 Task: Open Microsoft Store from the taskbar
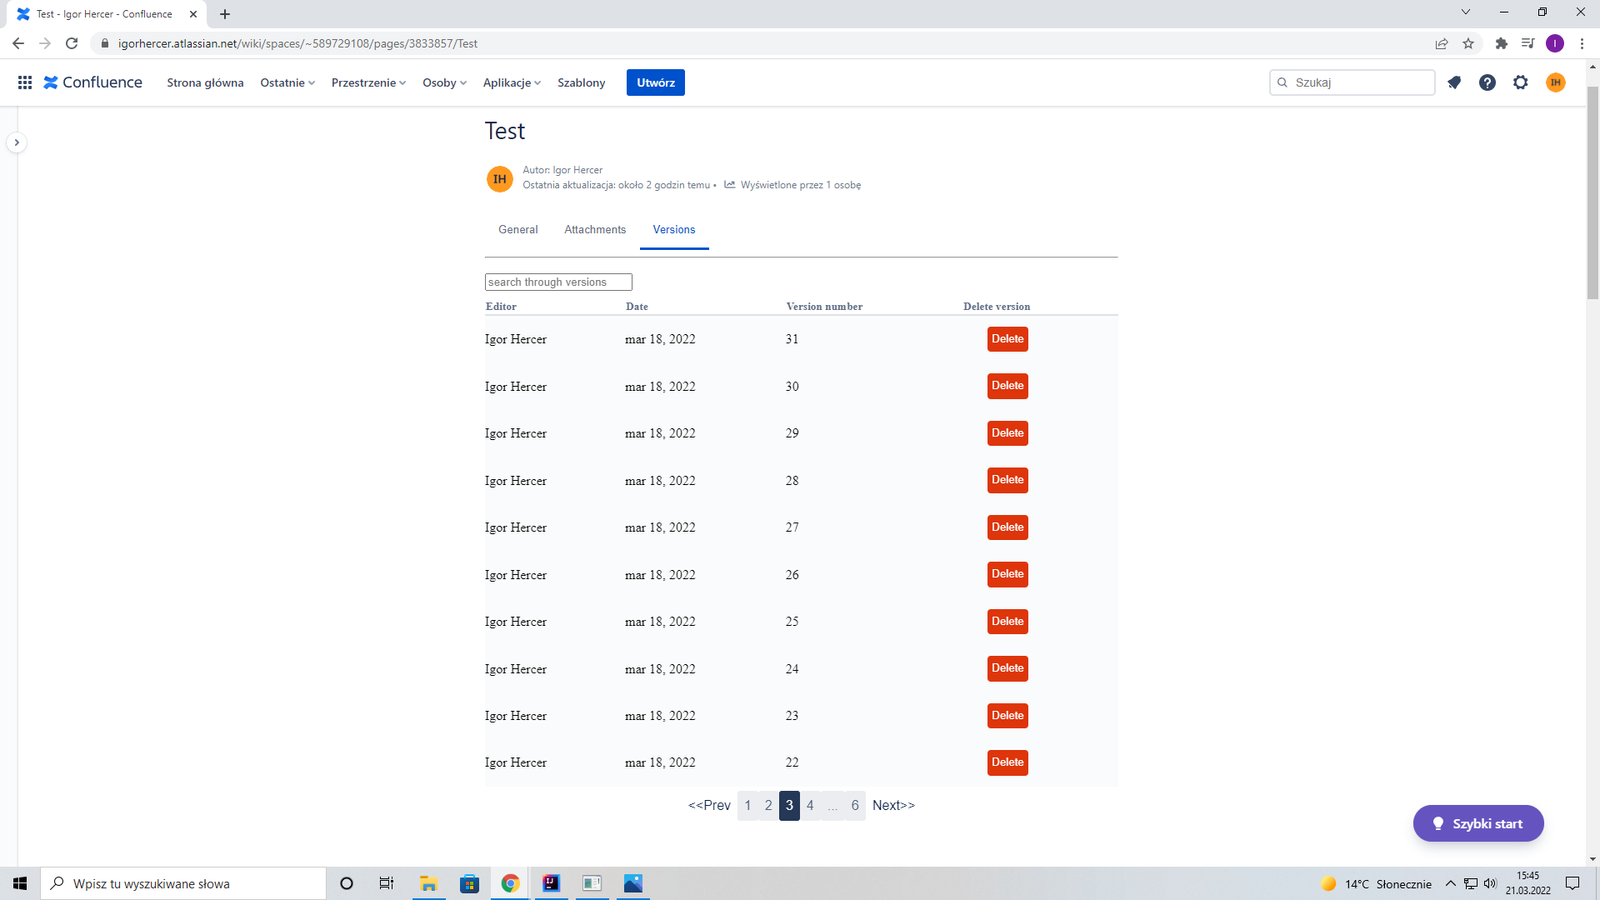[x=470, y=883]
